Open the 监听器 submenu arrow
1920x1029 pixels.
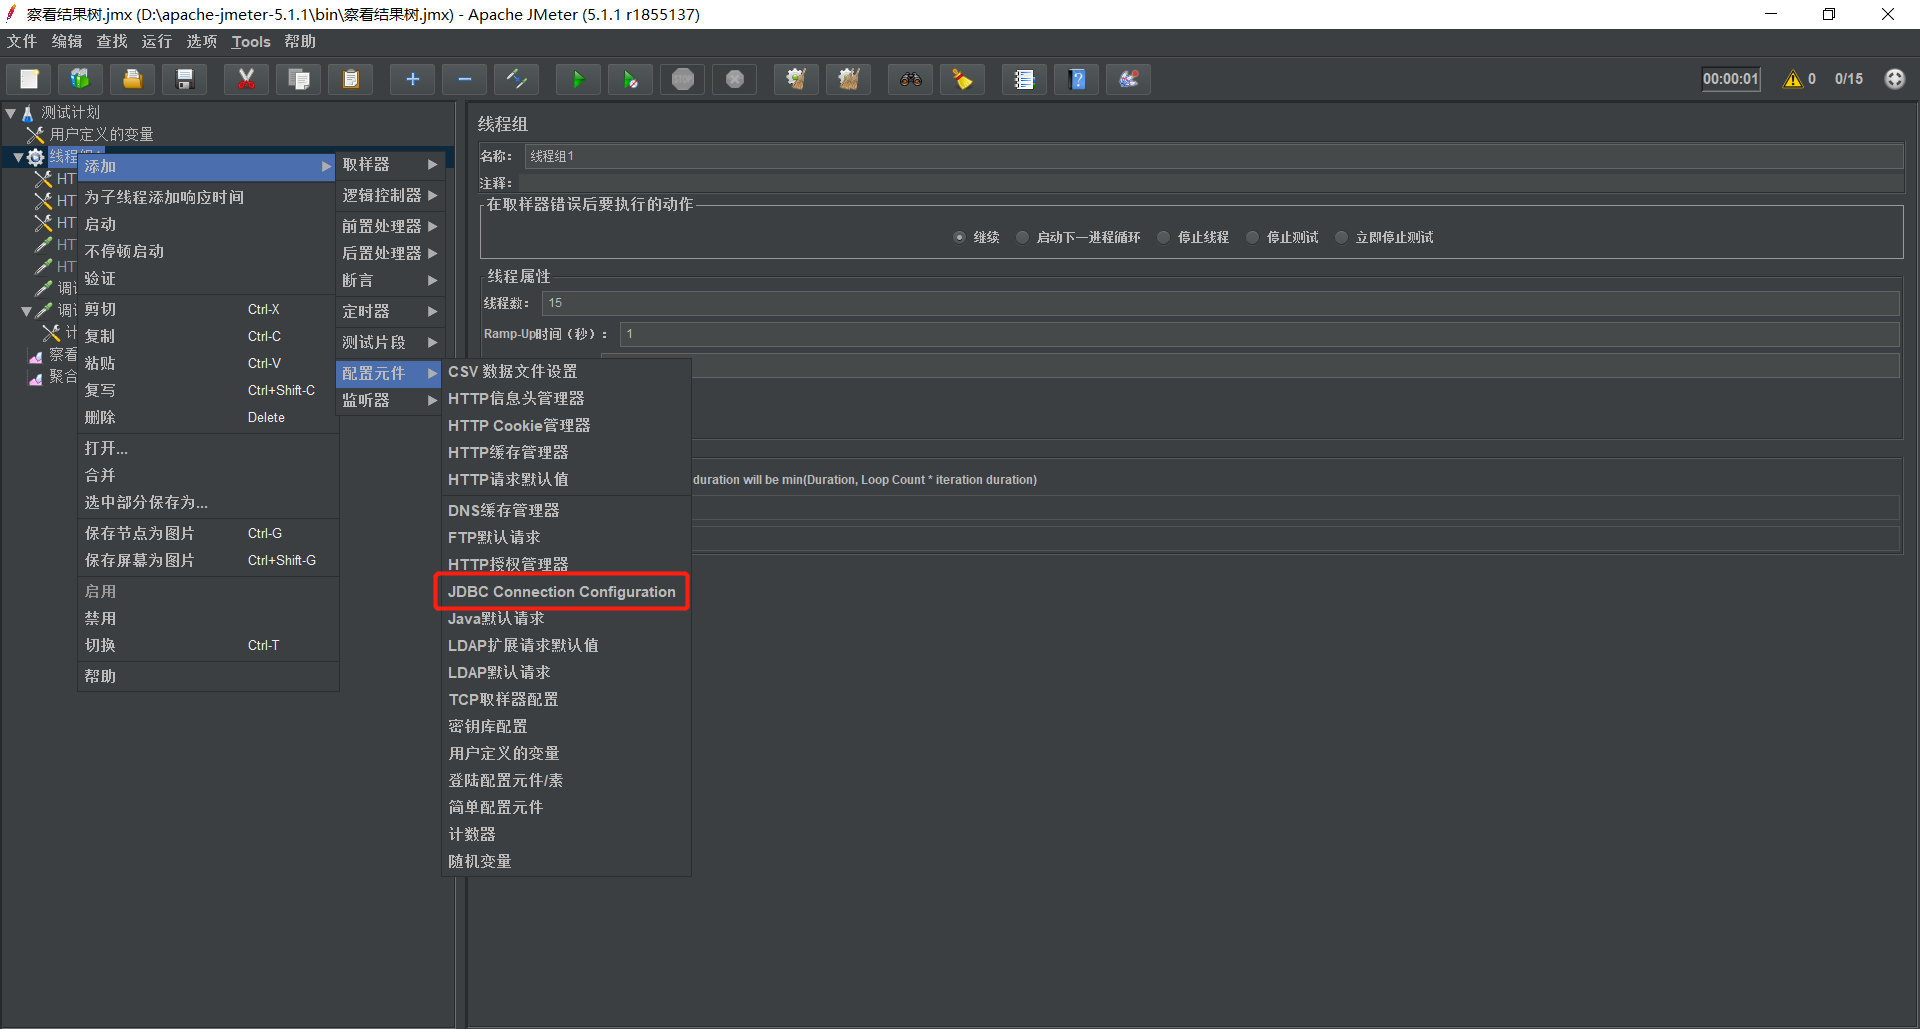(x=432, y=400)
